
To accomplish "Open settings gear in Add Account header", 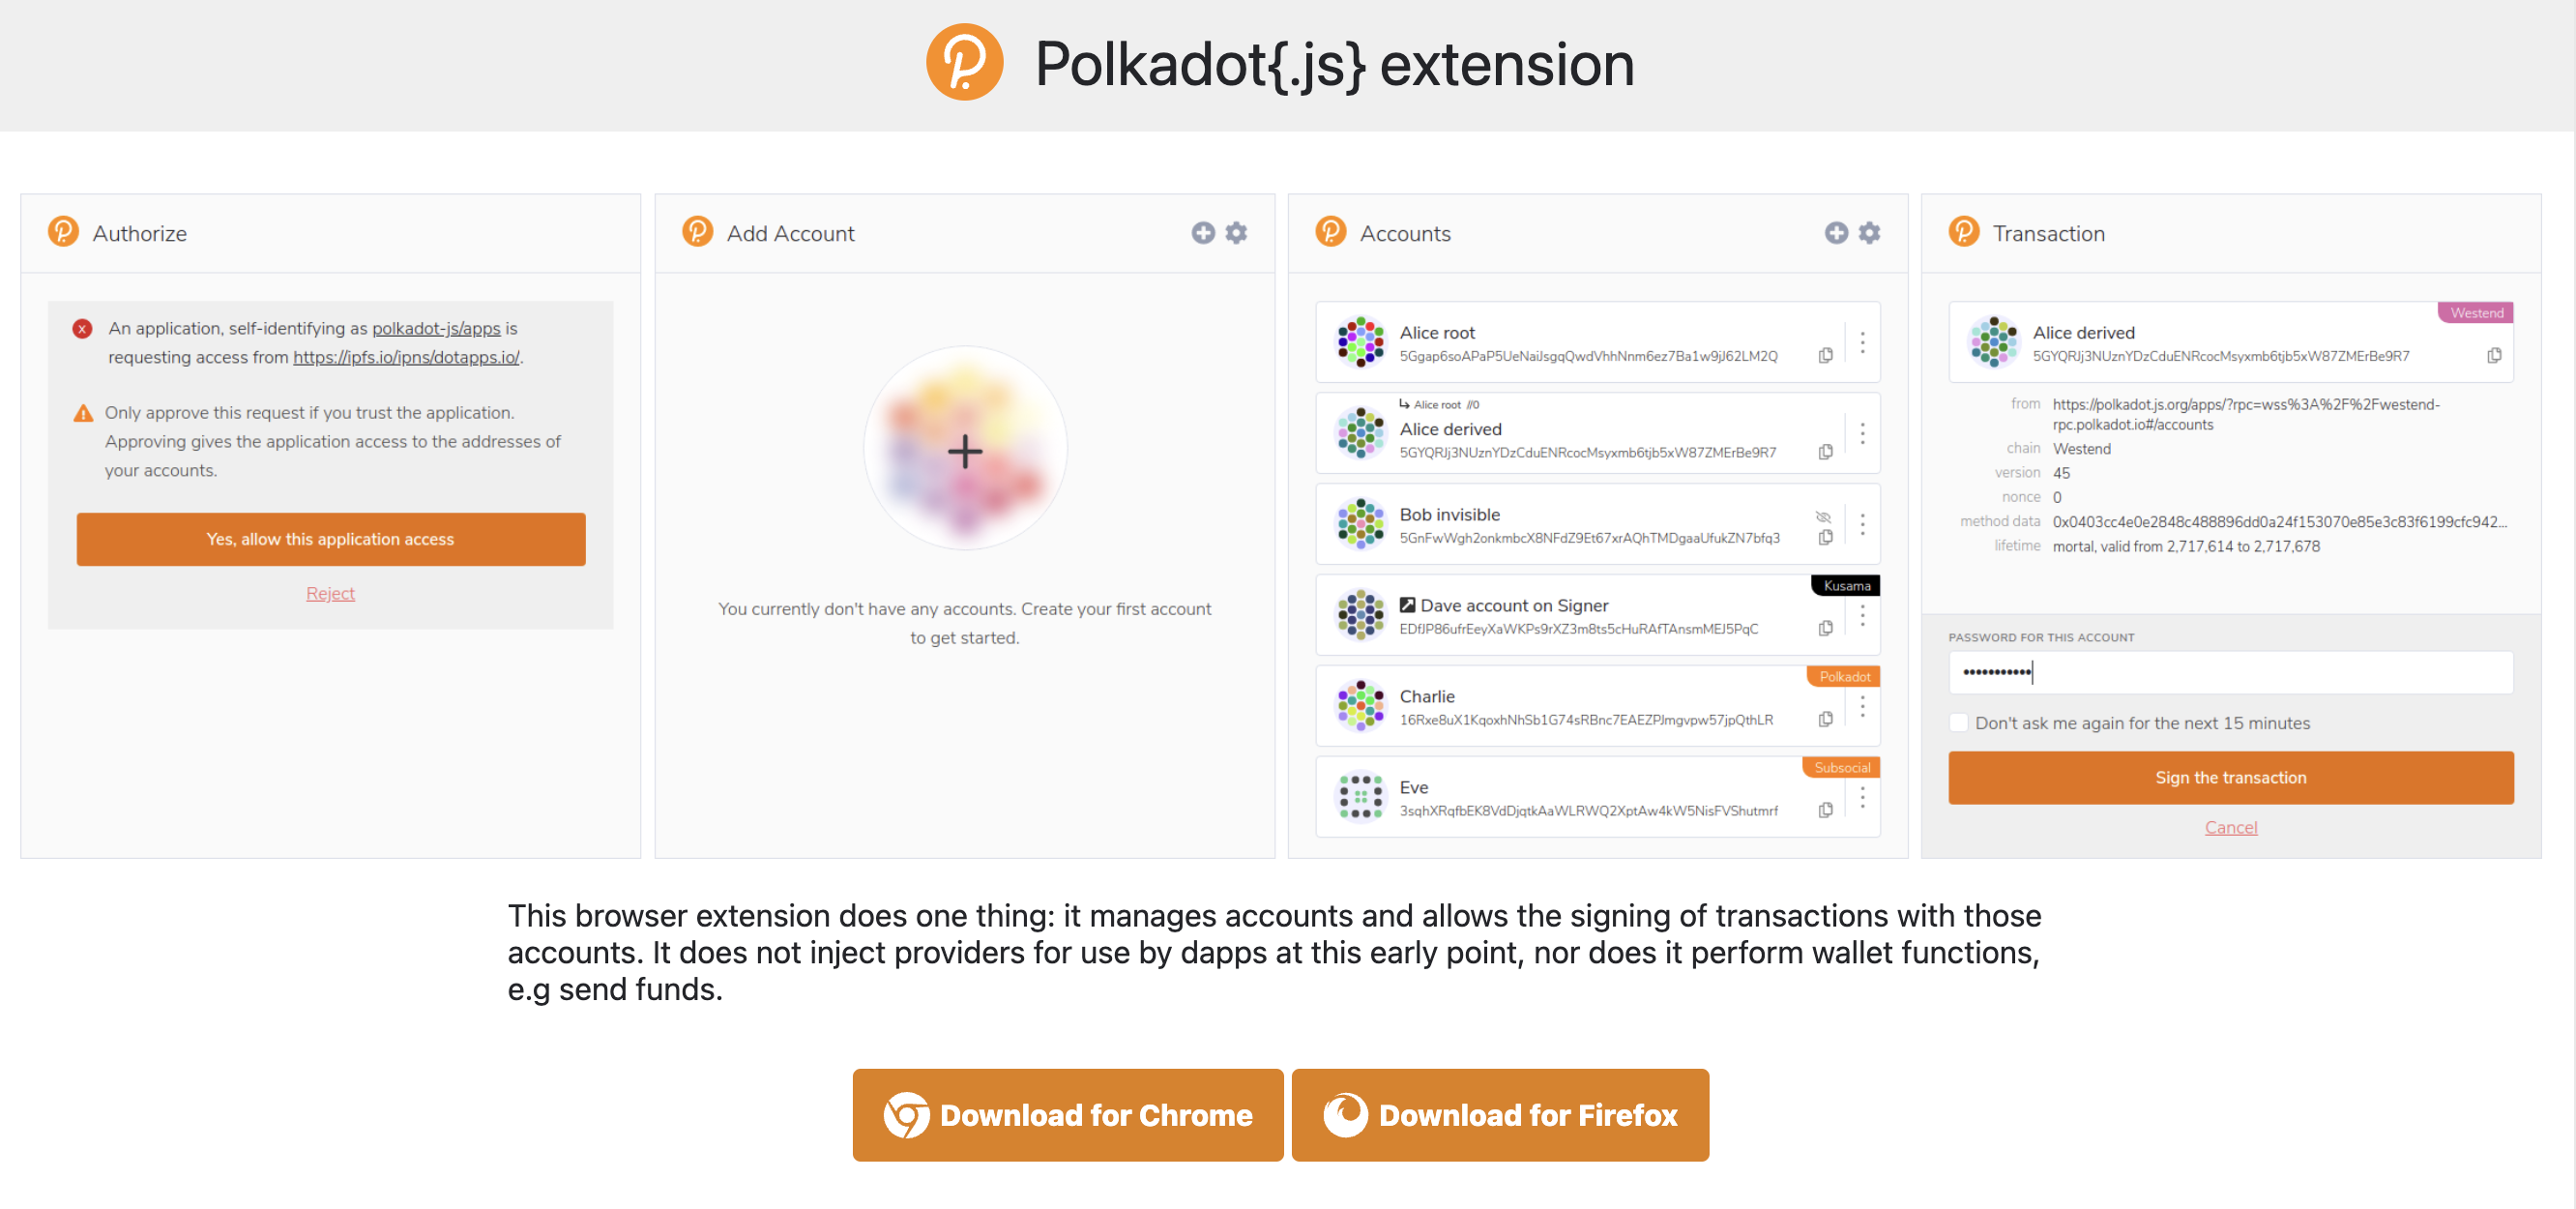I will pyautogui.click(x=1236, y=233).
